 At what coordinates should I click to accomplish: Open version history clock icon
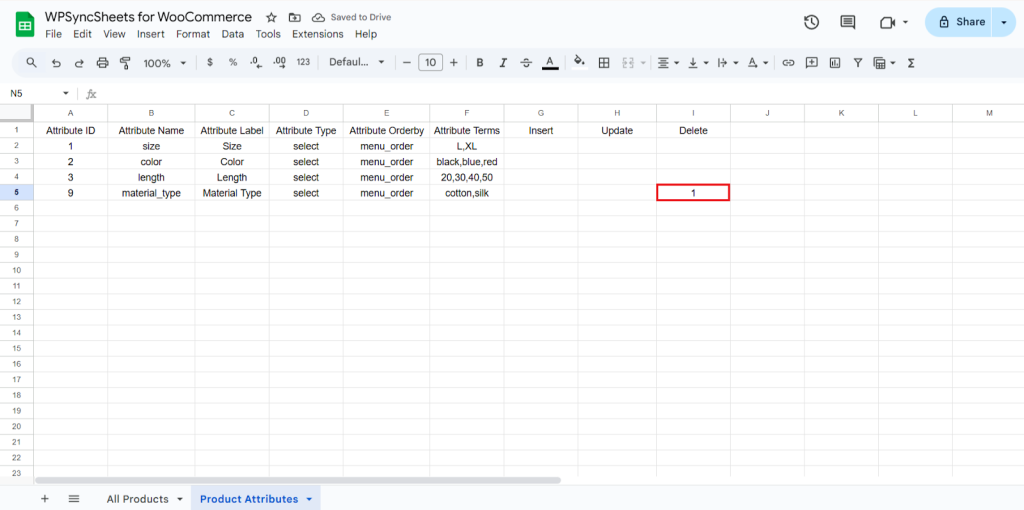click(811, 22)
